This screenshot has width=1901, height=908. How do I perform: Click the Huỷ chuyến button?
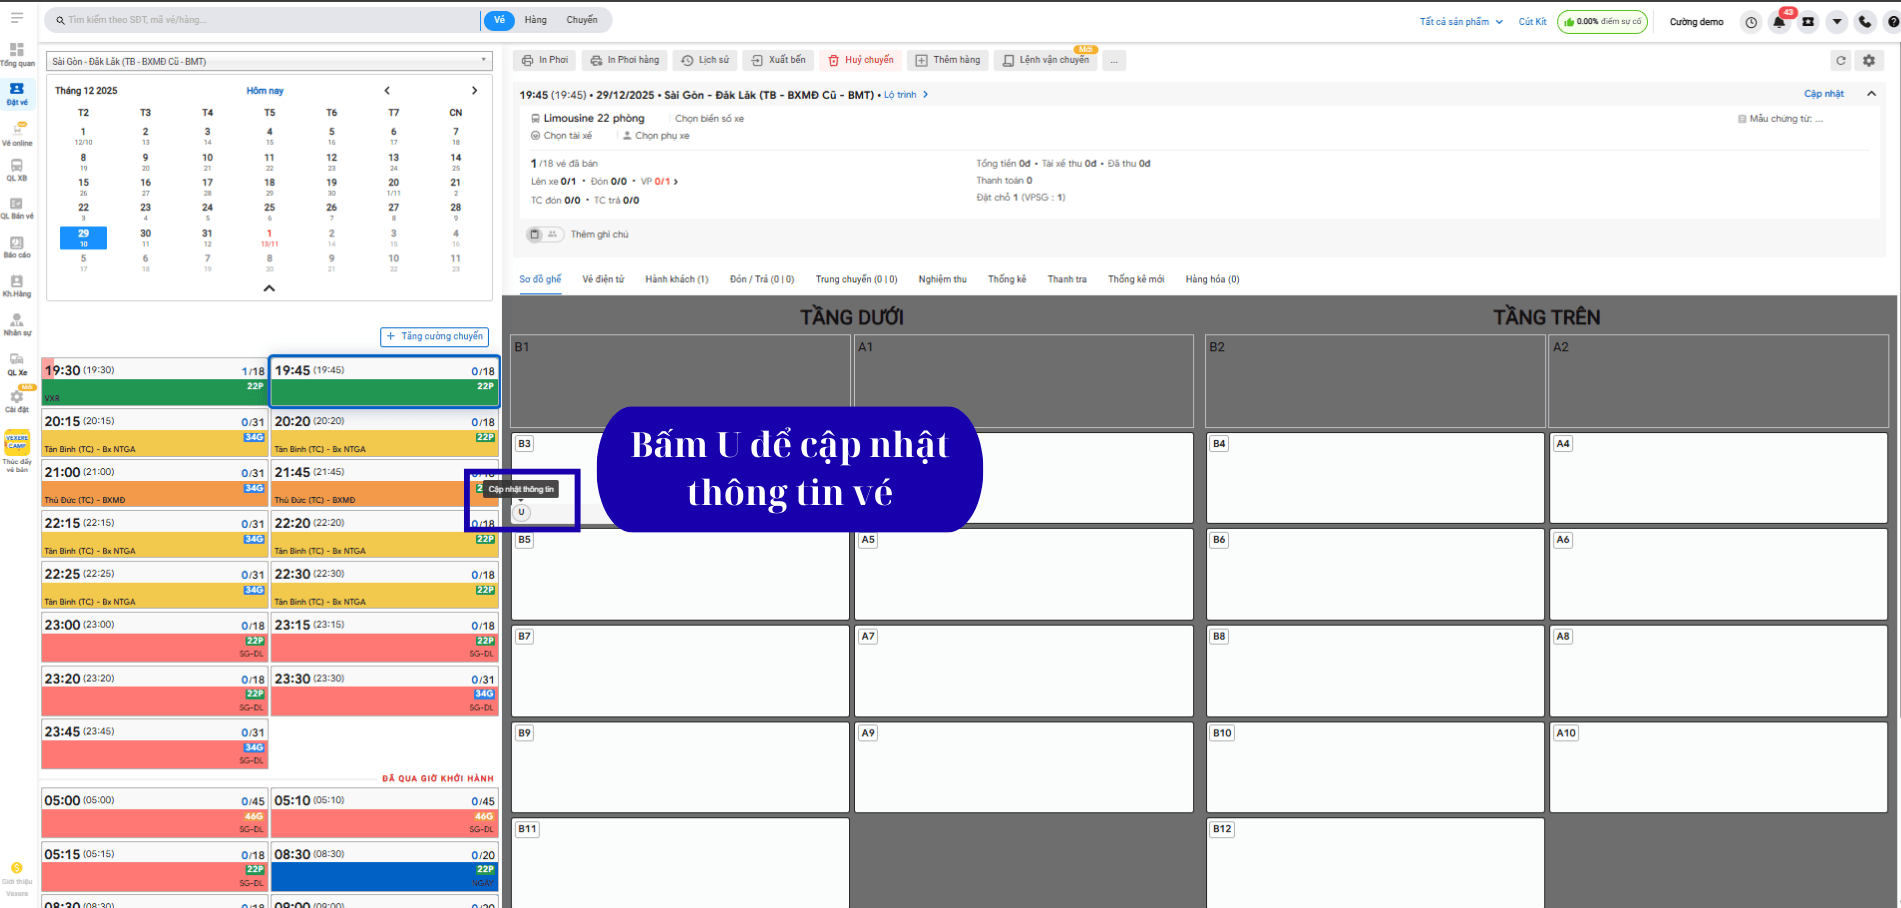(861, 60)
